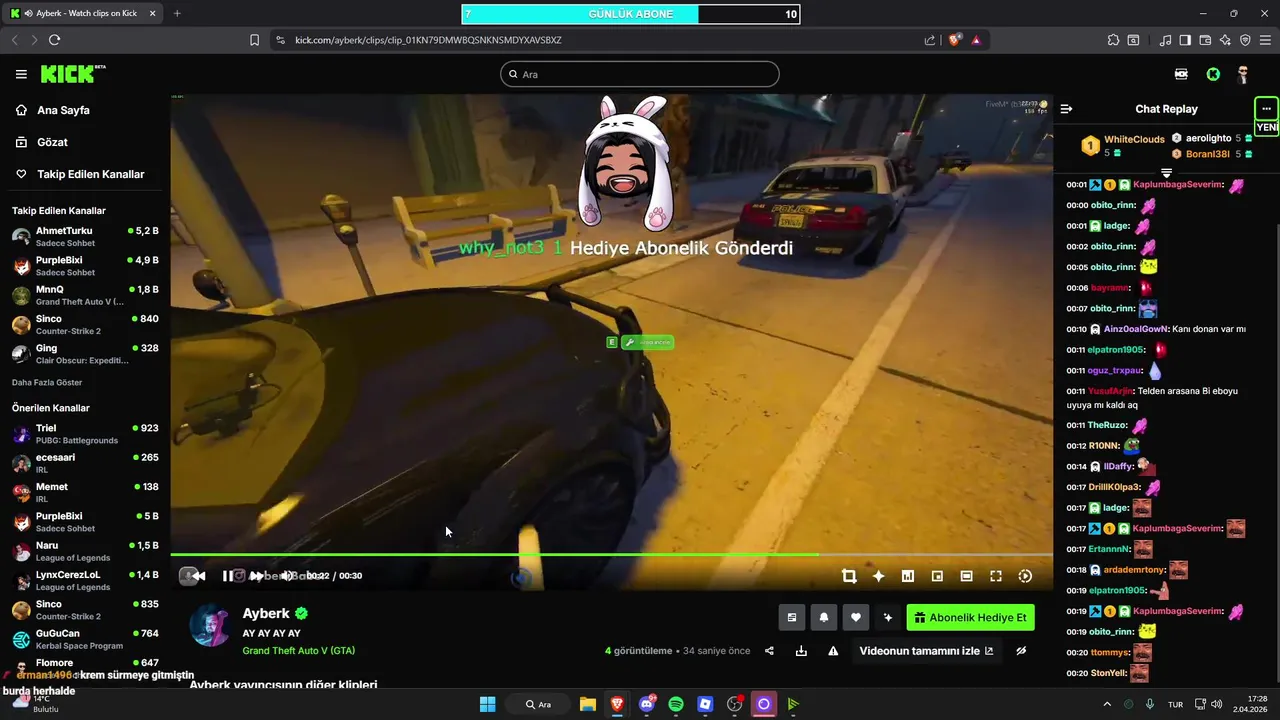Expand Daha Fazla Göster
The height and width of the screenshot is (720, 1280).
(47, 383)
